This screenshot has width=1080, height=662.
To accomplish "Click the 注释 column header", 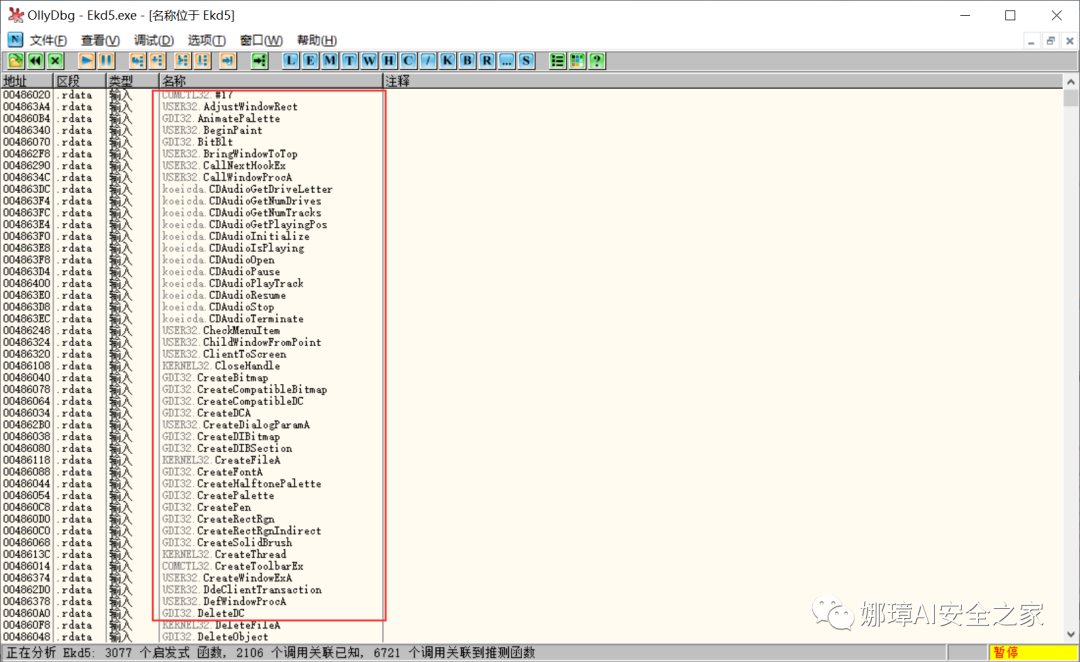I will tap(723, 81).
